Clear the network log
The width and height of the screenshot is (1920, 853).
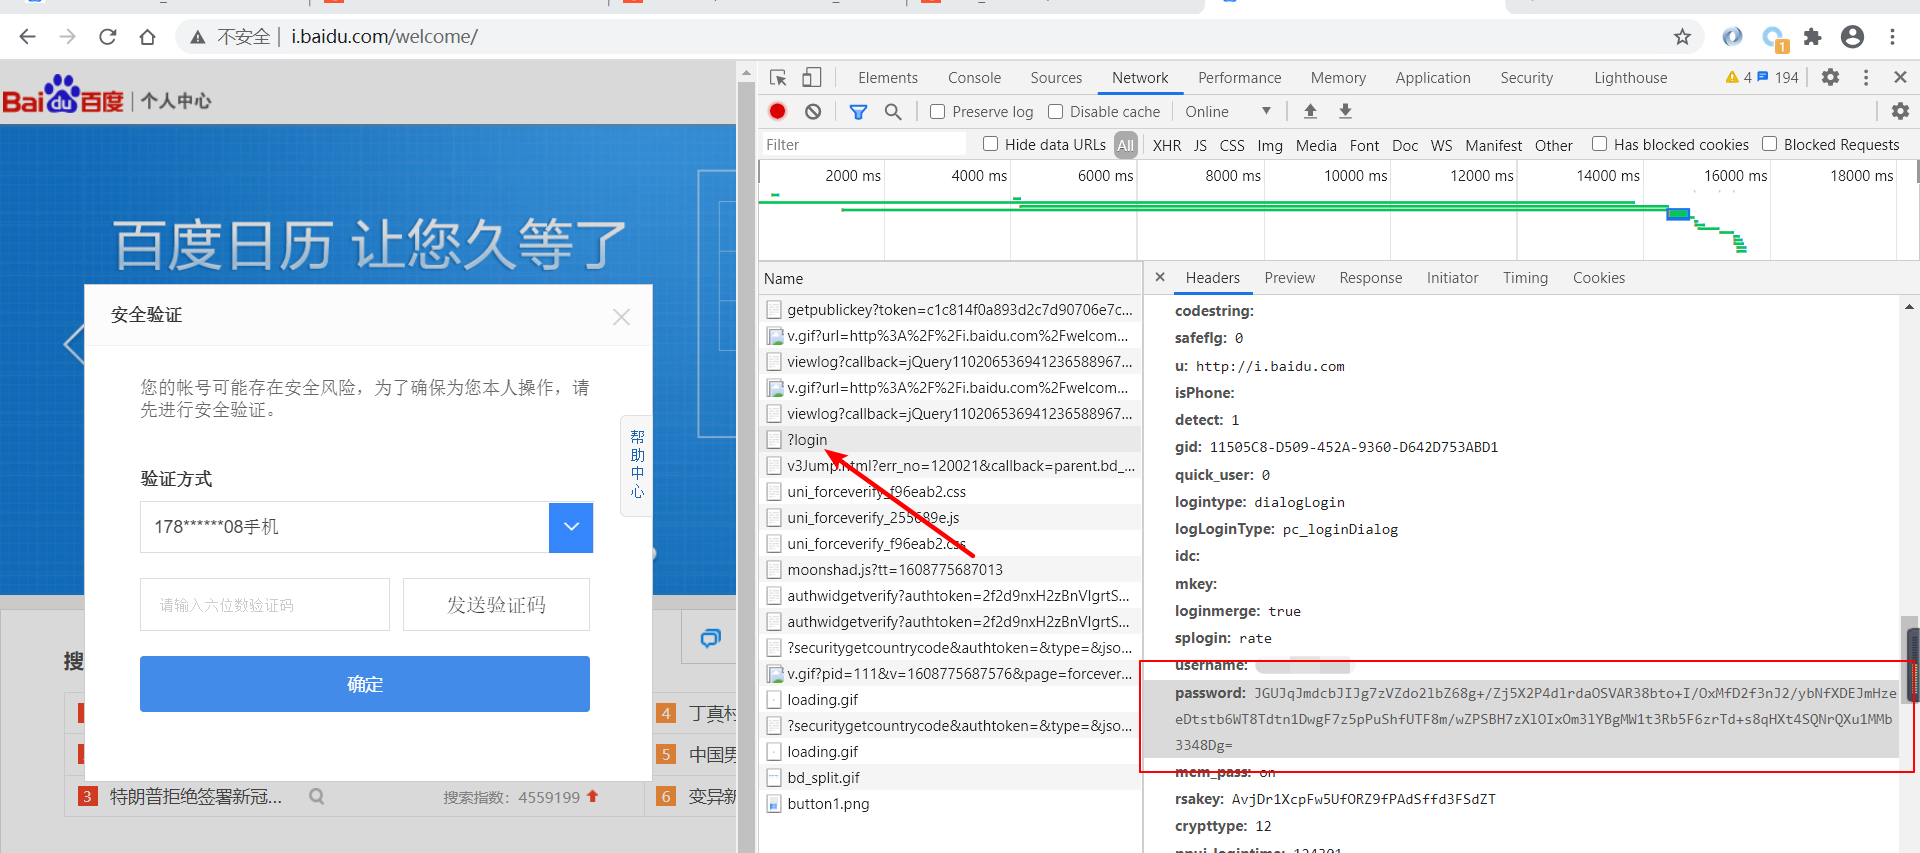tap(813, 111)
